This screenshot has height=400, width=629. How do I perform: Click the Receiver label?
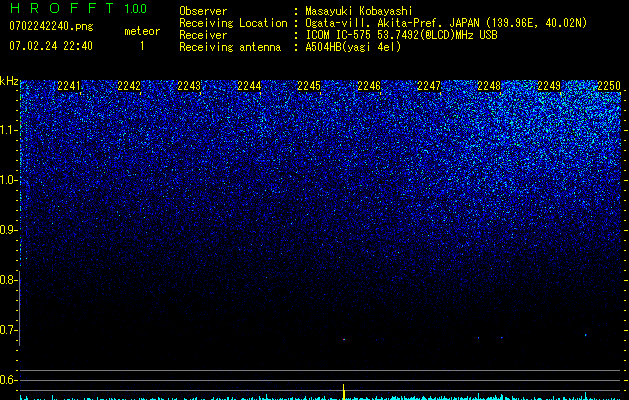(x=203, y=35)
